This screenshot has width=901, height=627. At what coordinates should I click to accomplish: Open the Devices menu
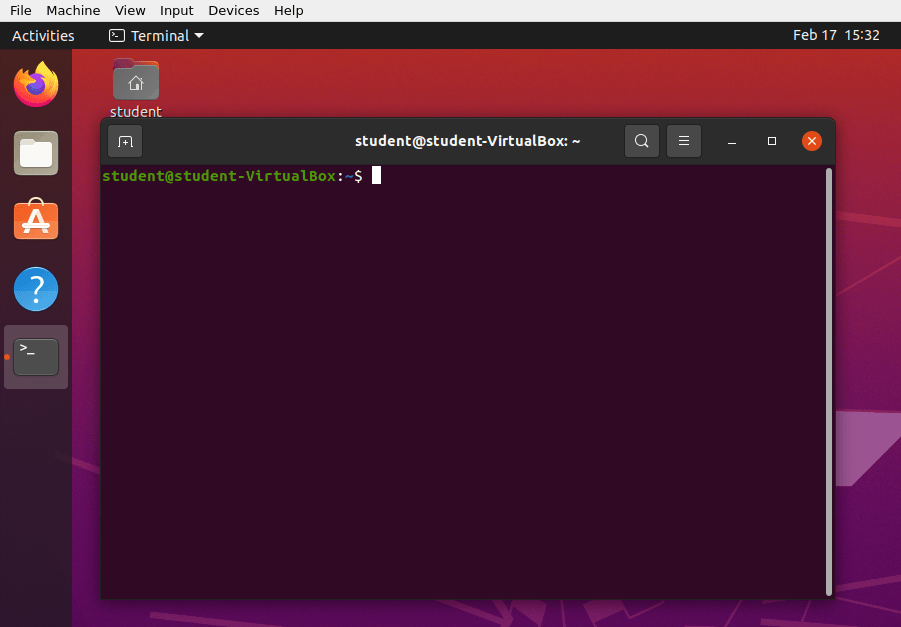click(x=233, y=10)
